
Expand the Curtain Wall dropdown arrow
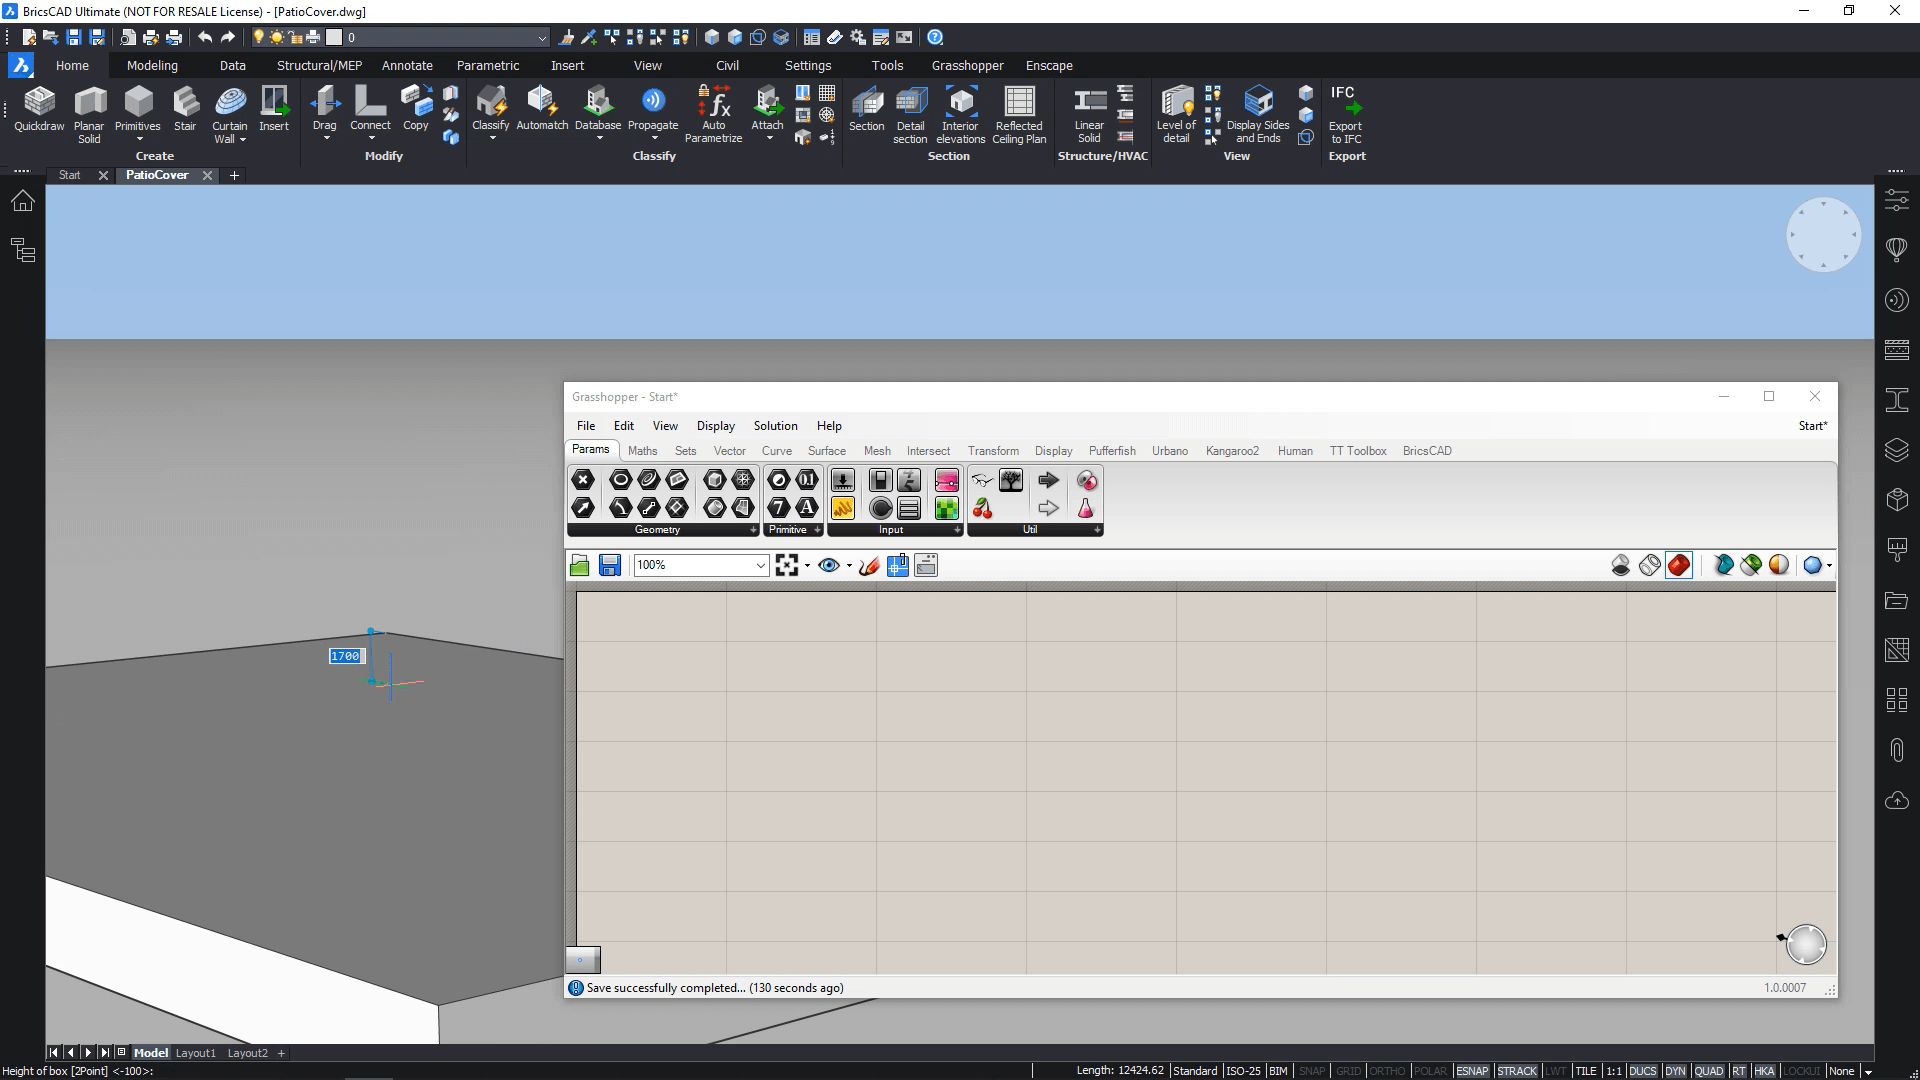[x=242, y=140]
